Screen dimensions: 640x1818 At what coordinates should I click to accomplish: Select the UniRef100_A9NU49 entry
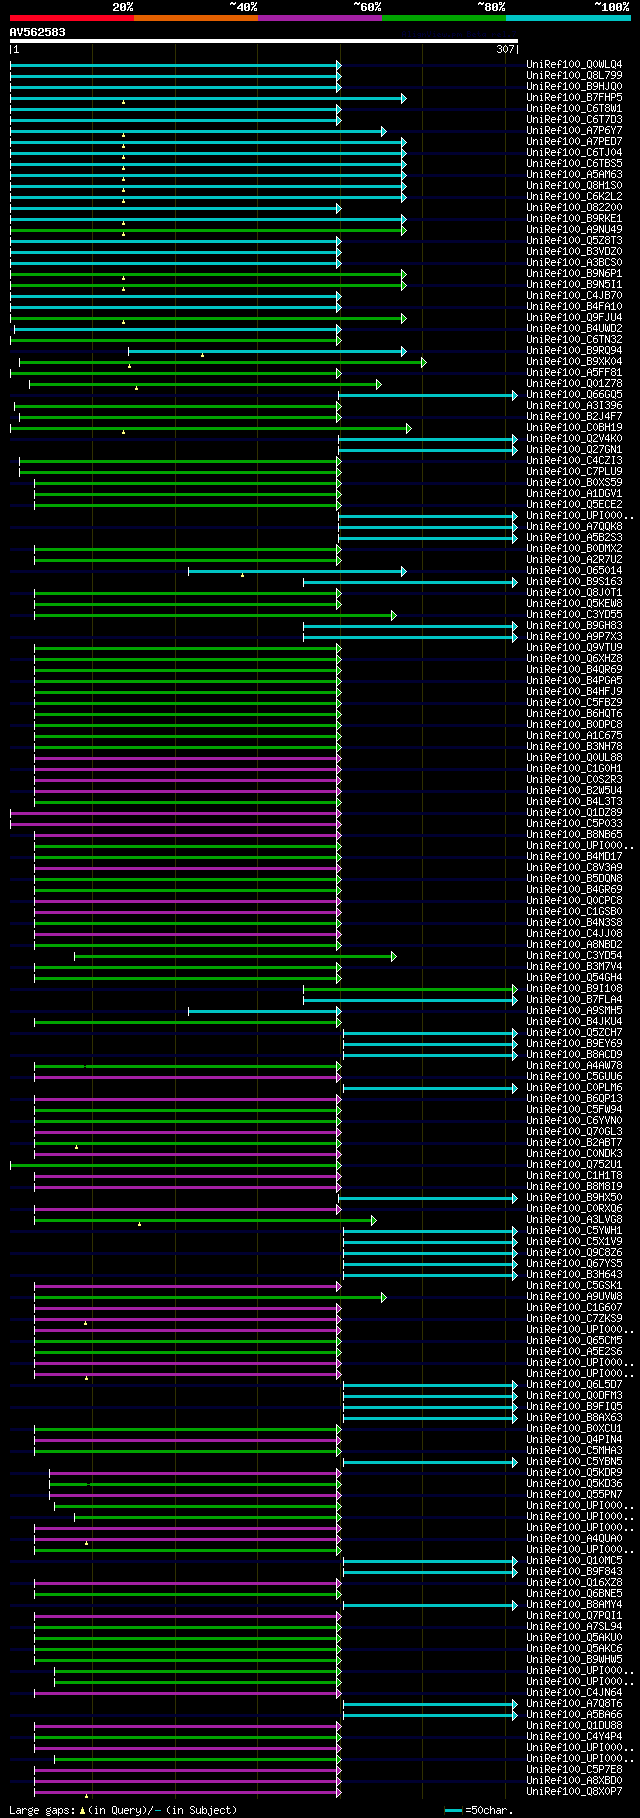coord(574,230)
